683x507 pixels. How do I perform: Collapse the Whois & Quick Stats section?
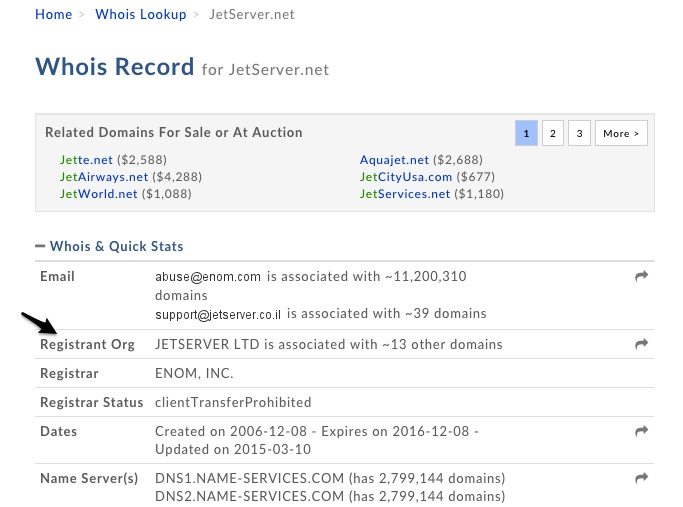pos(40,246)
